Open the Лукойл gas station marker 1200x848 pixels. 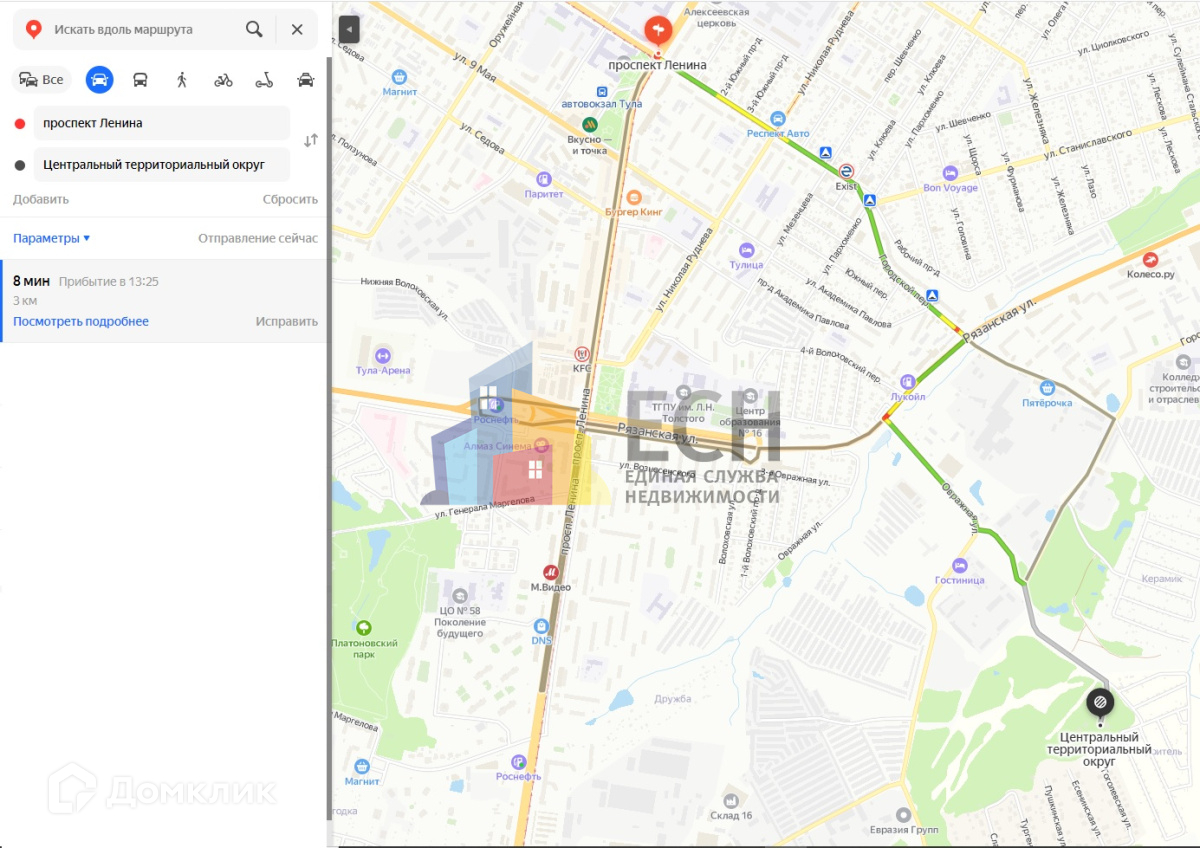coord(908,381)
